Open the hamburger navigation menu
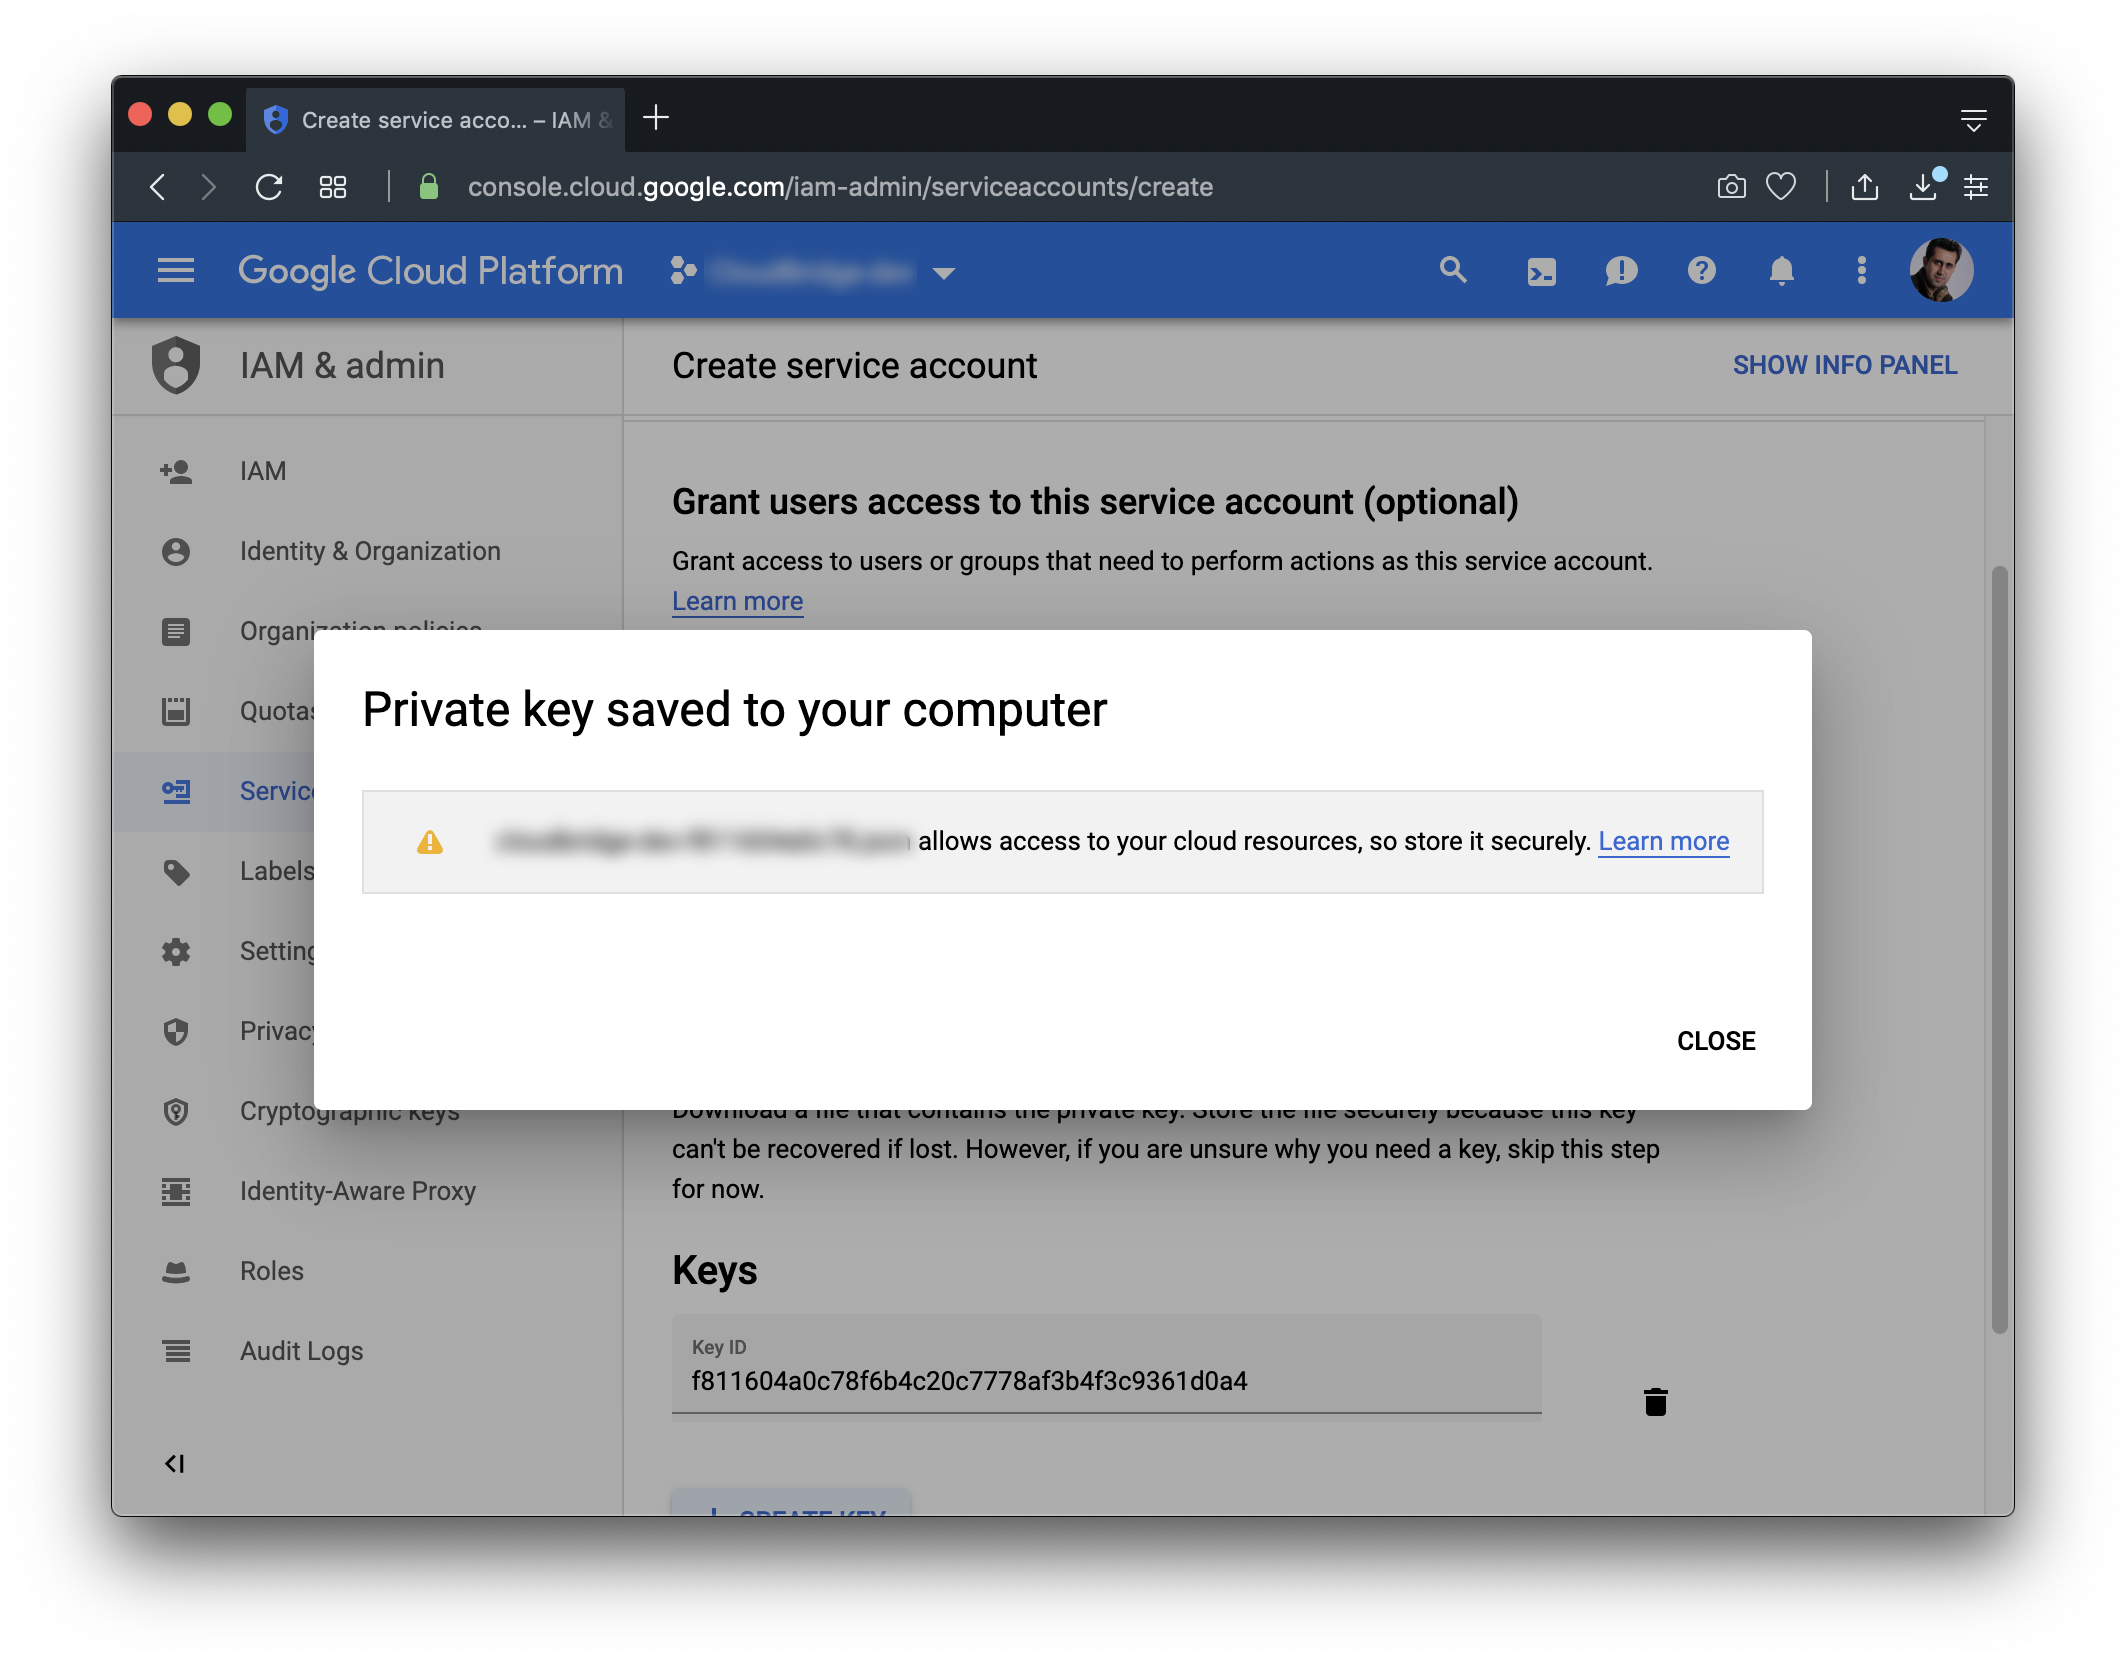The image size is (2126, 1664). (x=176, y=270)
